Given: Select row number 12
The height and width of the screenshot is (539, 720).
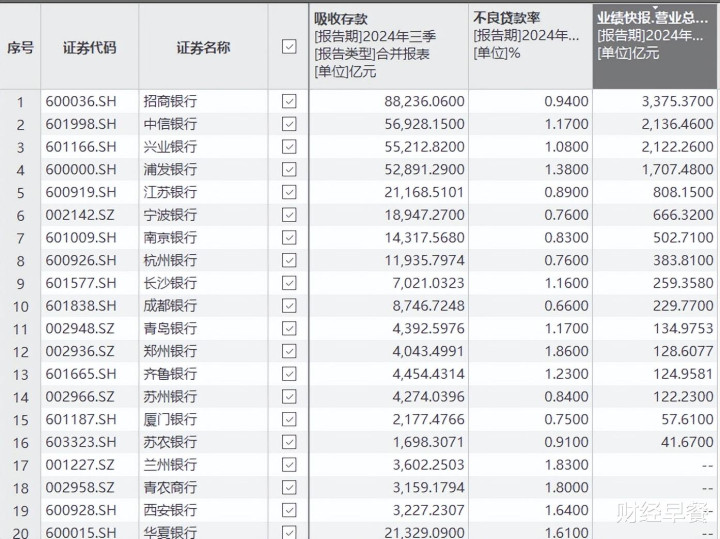Looking at the screenshot, I should [x=21, y=352].
